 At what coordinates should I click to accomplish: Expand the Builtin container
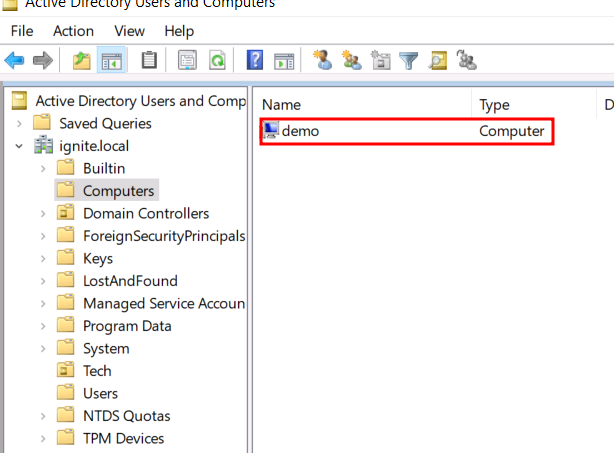point(43,169)
